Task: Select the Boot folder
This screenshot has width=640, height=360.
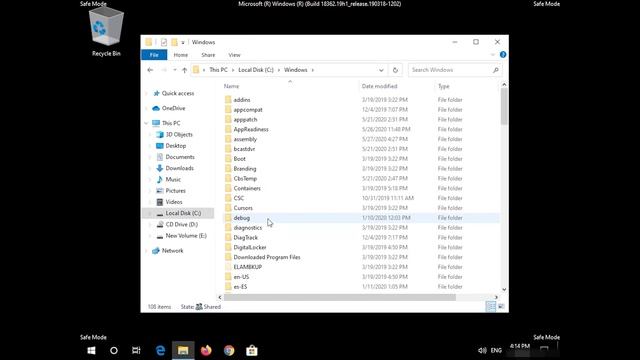Action: pos(240,159)
